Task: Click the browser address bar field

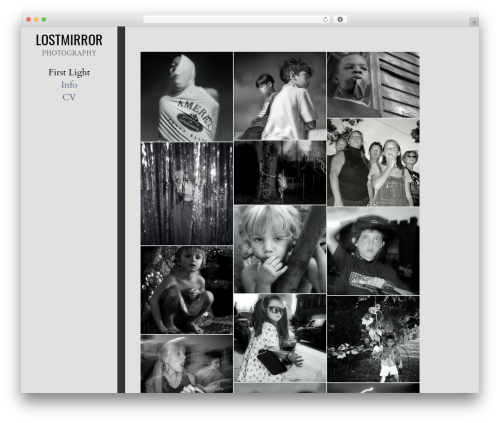Action: [x=237, y=20]
